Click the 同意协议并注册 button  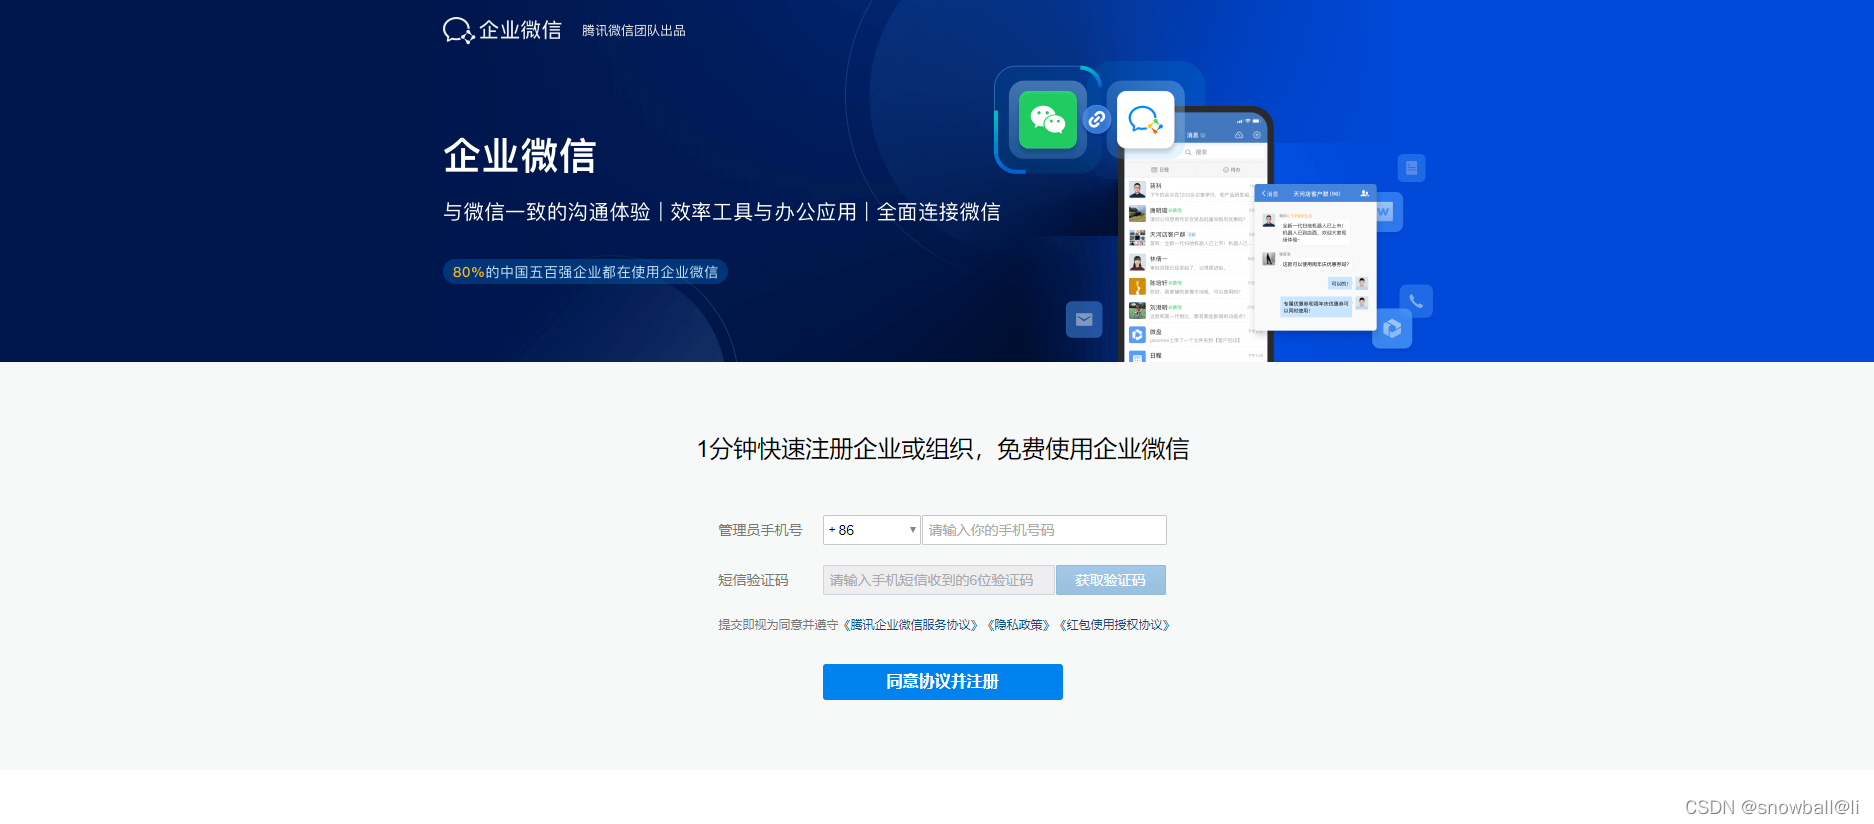click(x=942, y=682)
